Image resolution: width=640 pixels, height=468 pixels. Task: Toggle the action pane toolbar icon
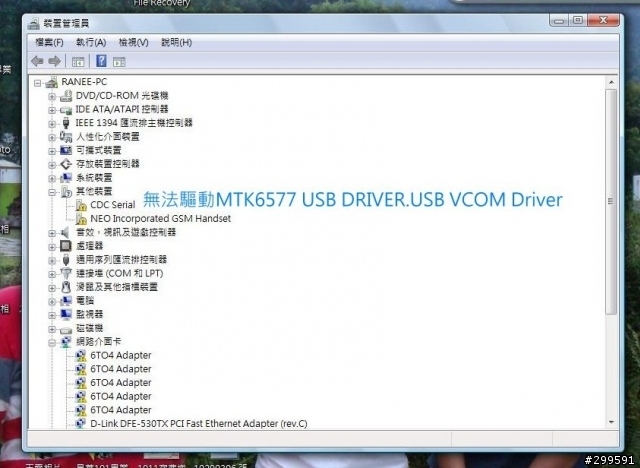click(119, 62)
